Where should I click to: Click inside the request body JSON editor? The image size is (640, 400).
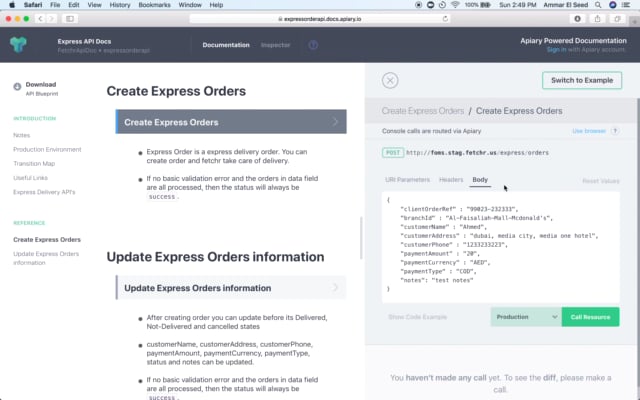[500, 247]
